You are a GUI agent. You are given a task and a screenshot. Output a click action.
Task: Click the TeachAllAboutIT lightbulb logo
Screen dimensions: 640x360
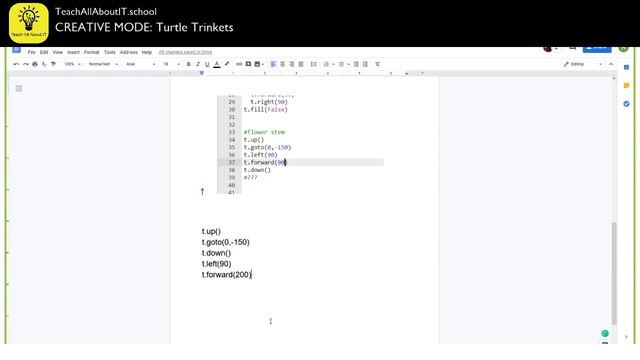coord(29,23)
